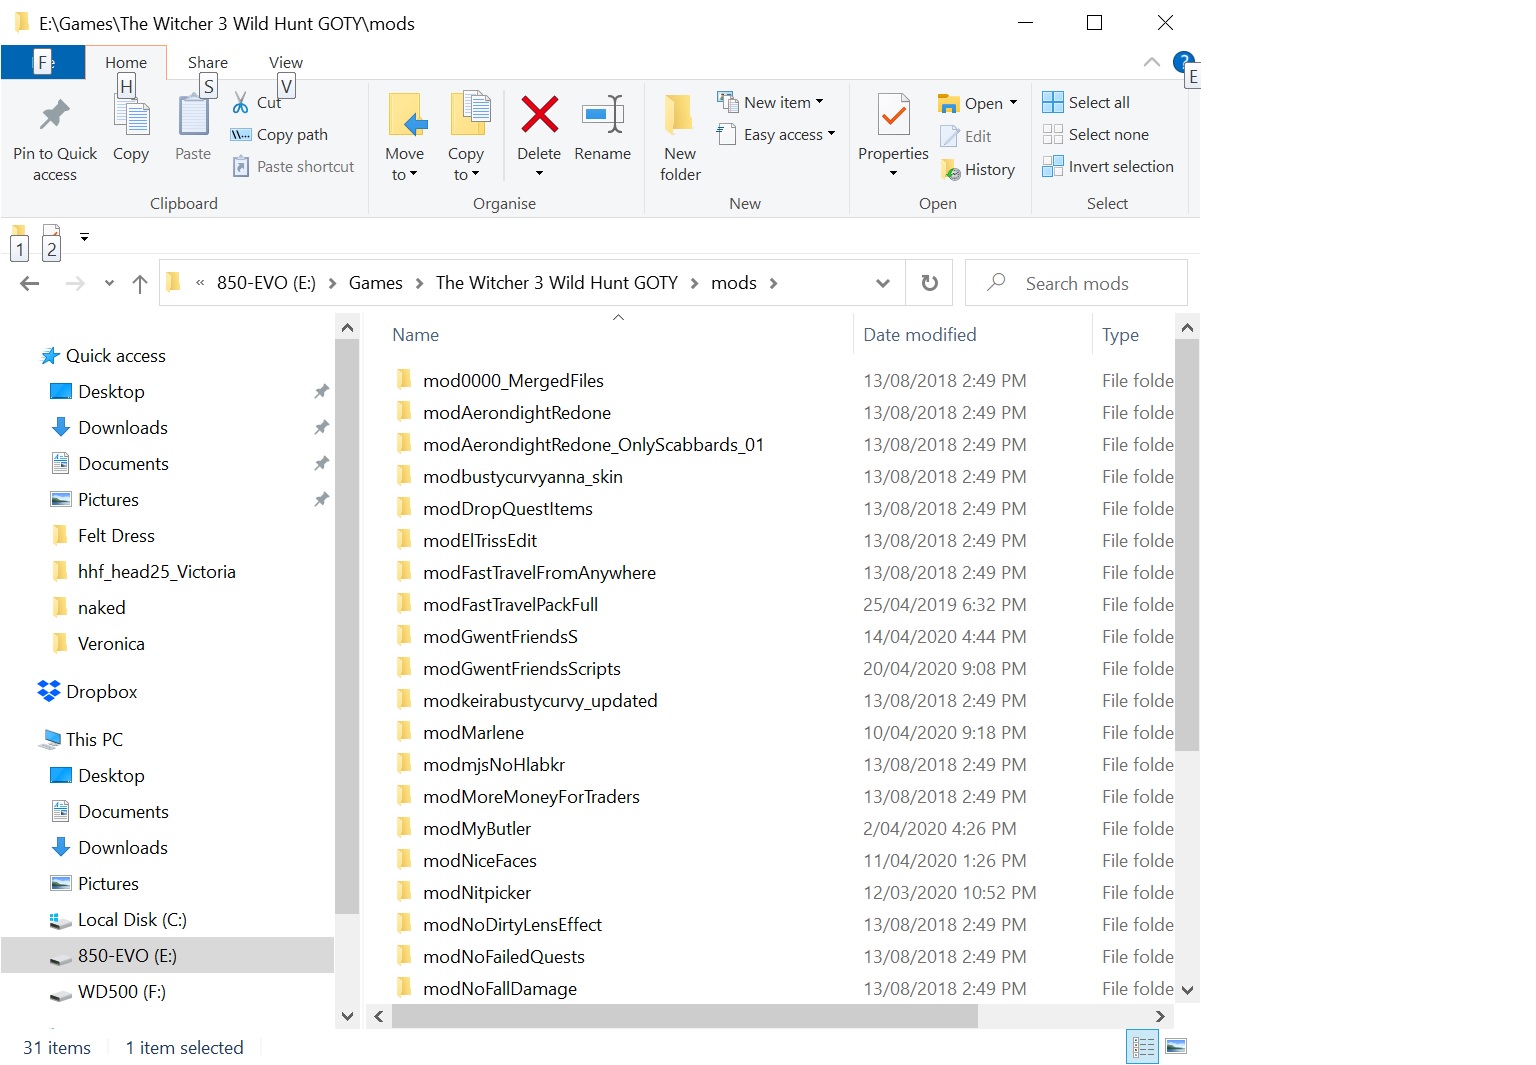Click the 850-EVO (E:) breadcrumb

coord(266,283)
